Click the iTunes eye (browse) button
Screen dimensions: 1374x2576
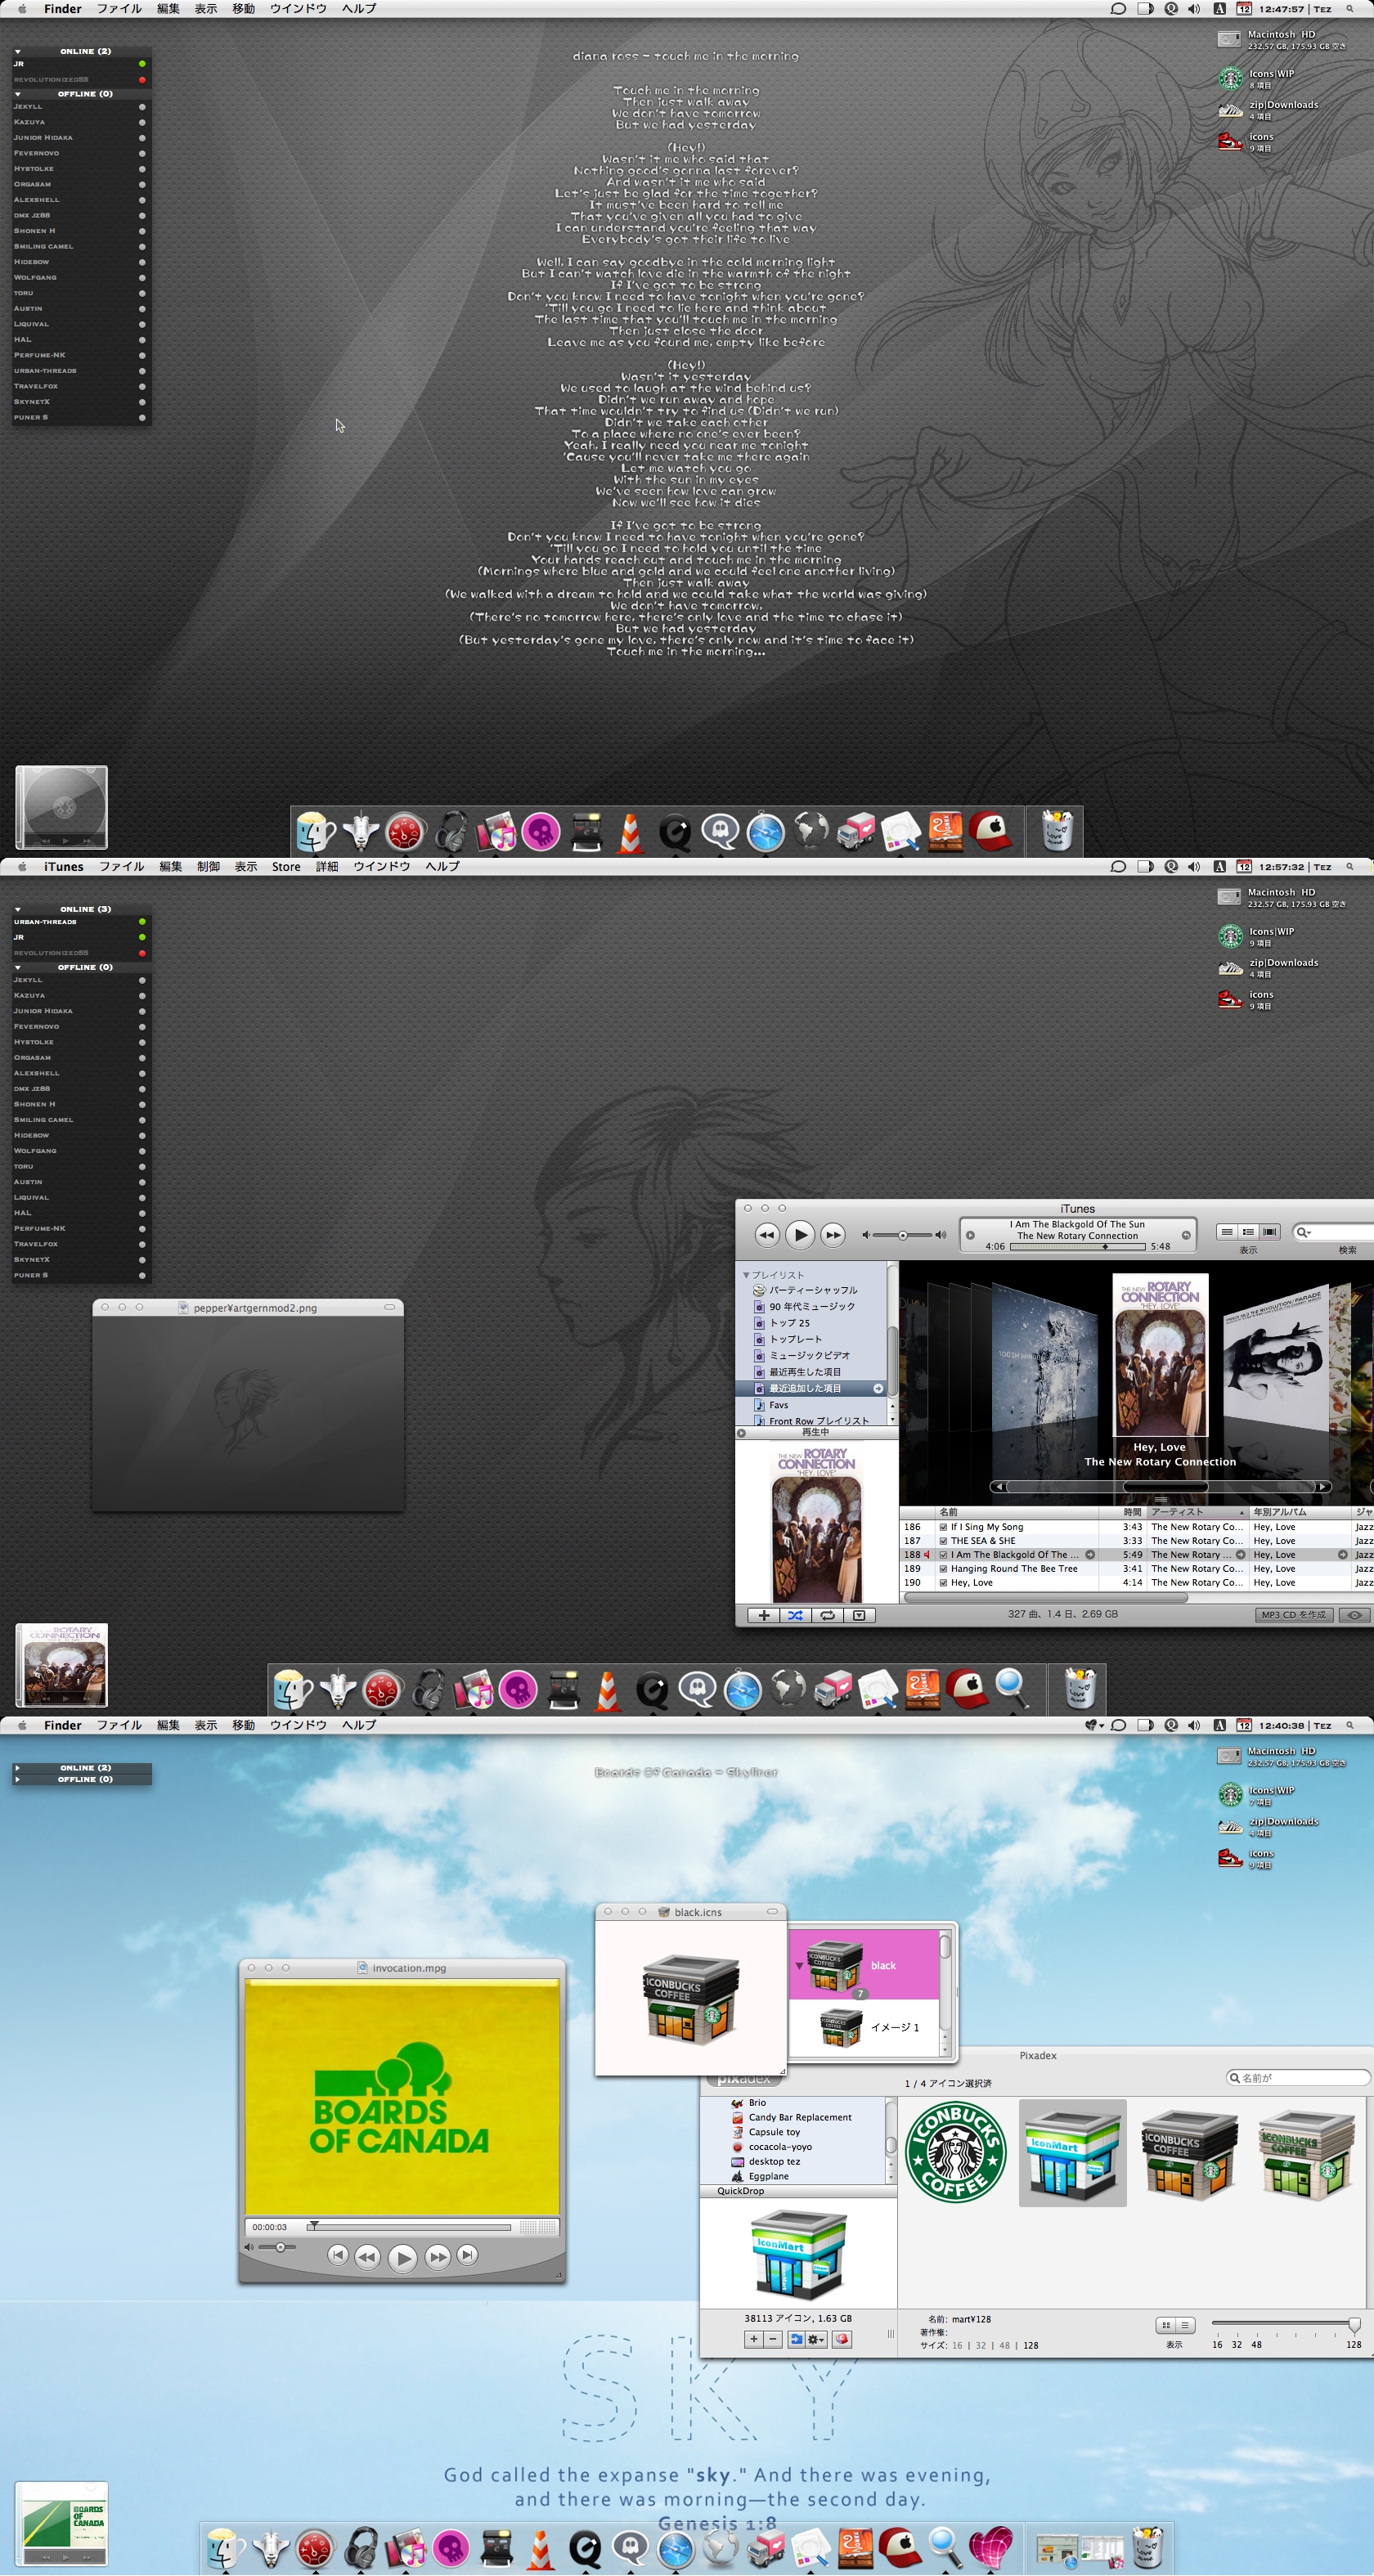(1354, 1615)
